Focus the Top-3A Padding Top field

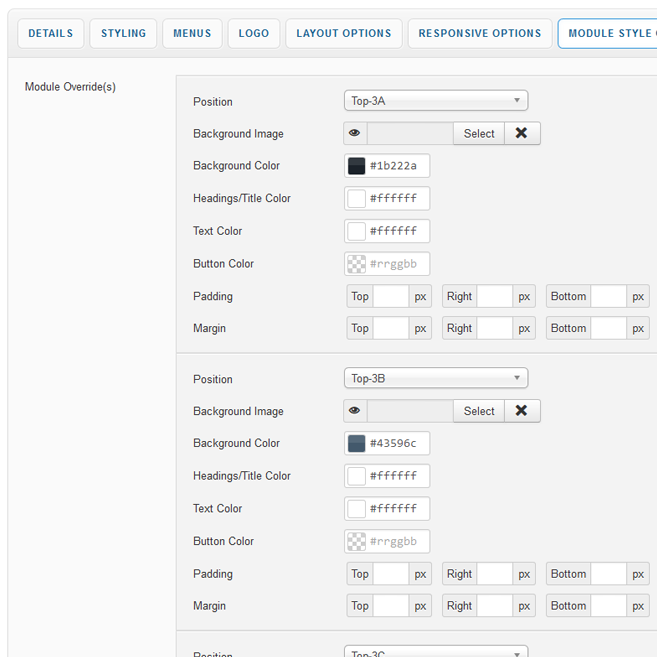point(391,296)
